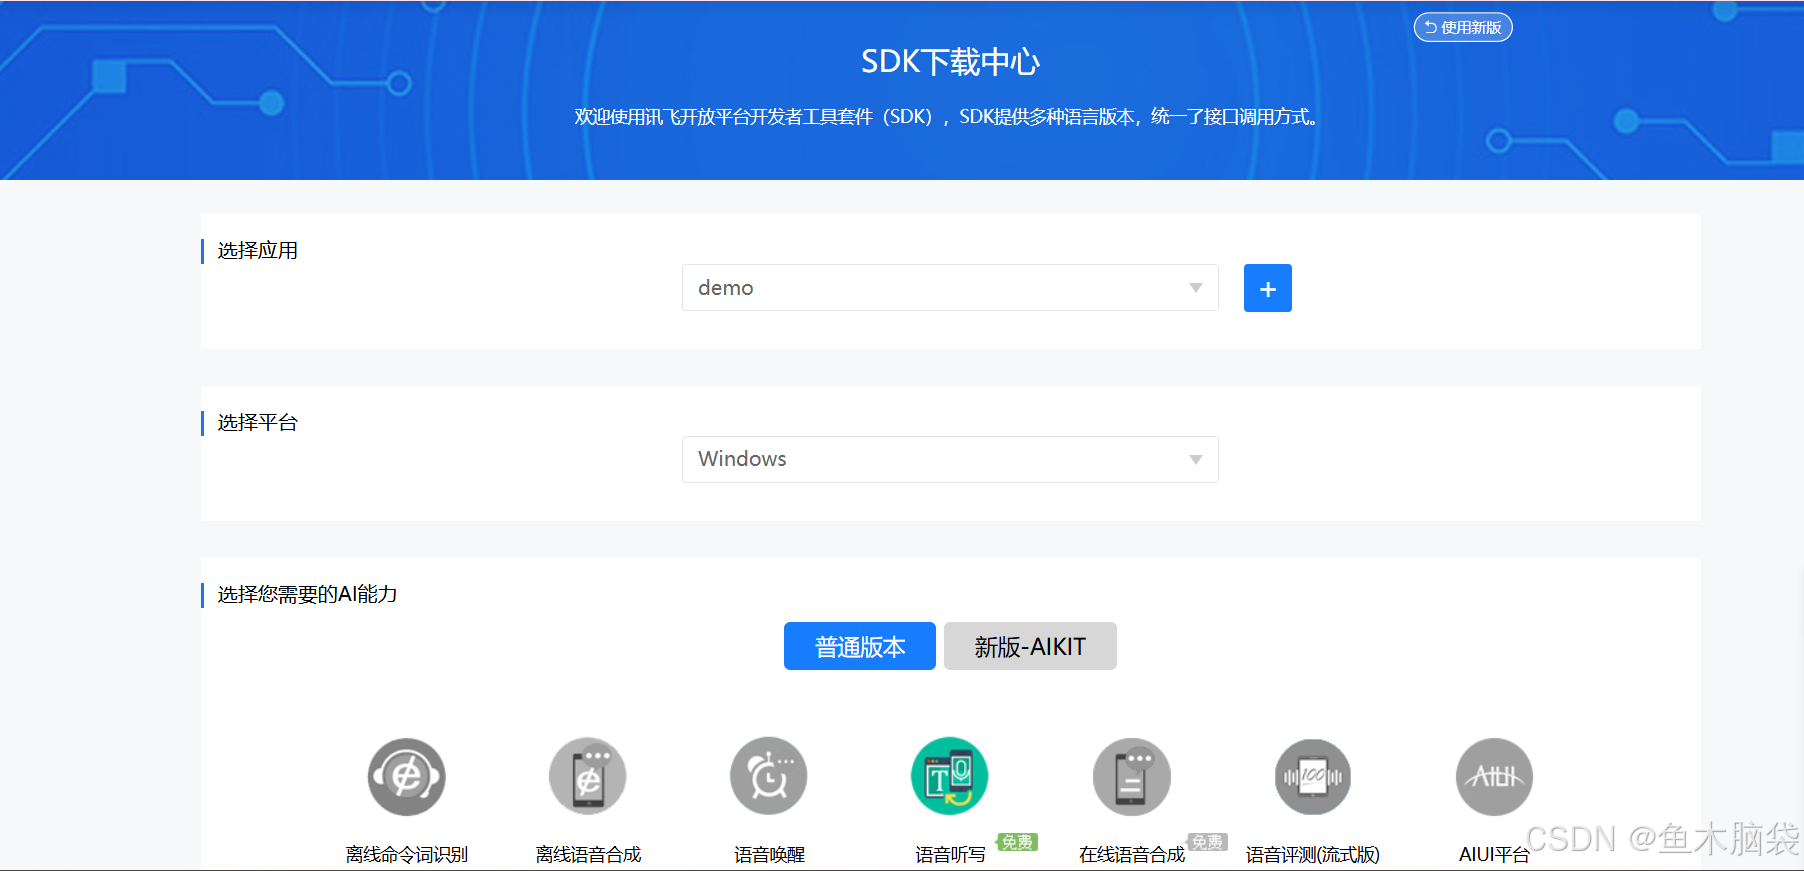
Task: Click the SDK下载中心 page title
Action: click(950, 62)
